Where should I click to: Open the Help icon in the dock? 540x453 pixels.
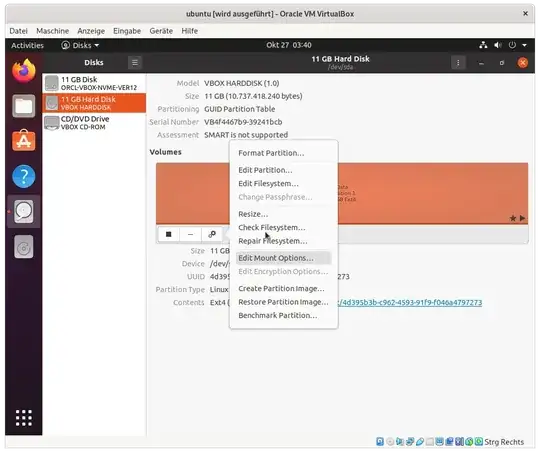click(x=24, y=176)
